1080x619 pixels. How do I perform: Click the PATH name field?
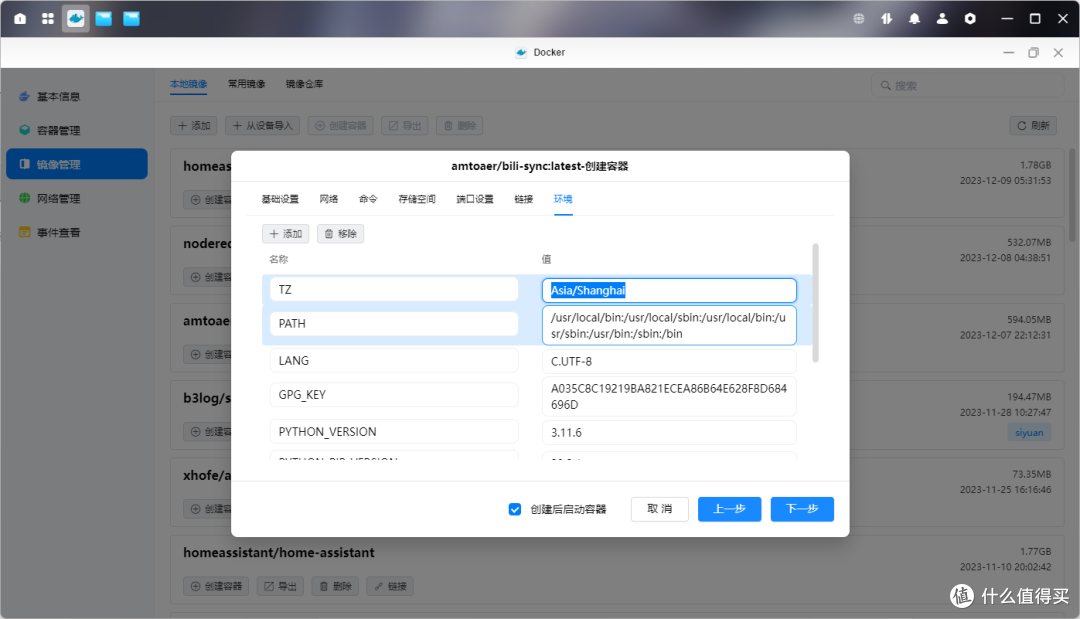pos(394,324)
